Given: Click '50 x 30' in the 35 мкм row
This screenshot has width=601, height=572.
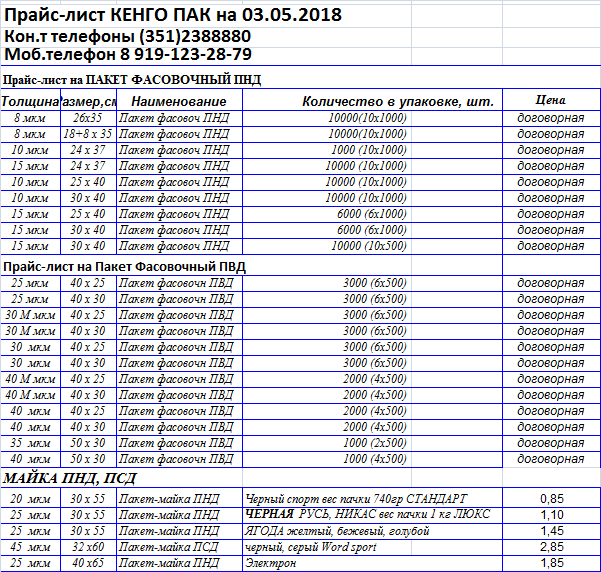Looking at the screenshot, I should point(88,443).
